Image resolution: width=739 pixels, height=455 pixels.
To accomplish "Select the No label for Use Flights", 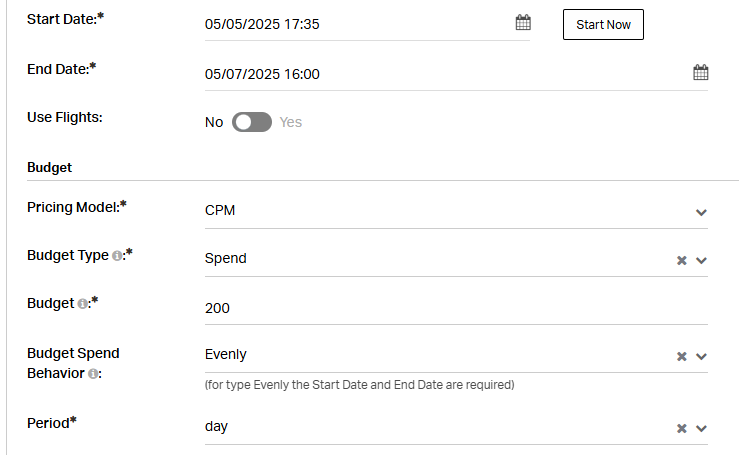I will tap(214, 122).
